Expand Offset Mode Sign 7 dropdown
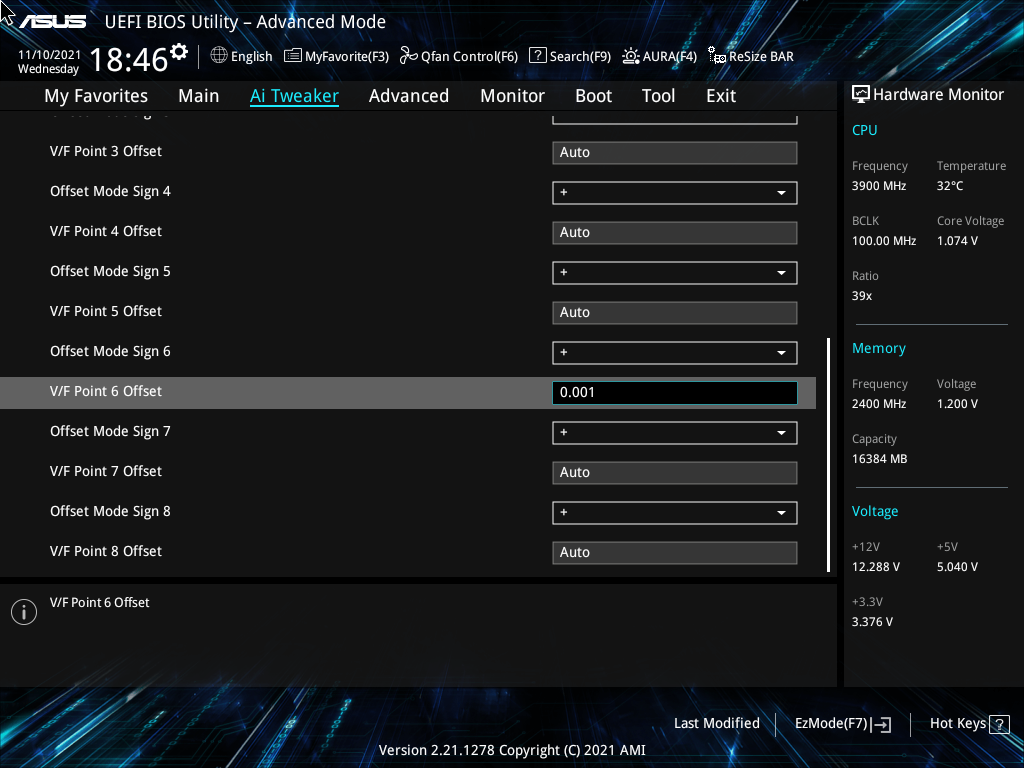The width and height of the screenshot is (1024, 768). [675, 433]
